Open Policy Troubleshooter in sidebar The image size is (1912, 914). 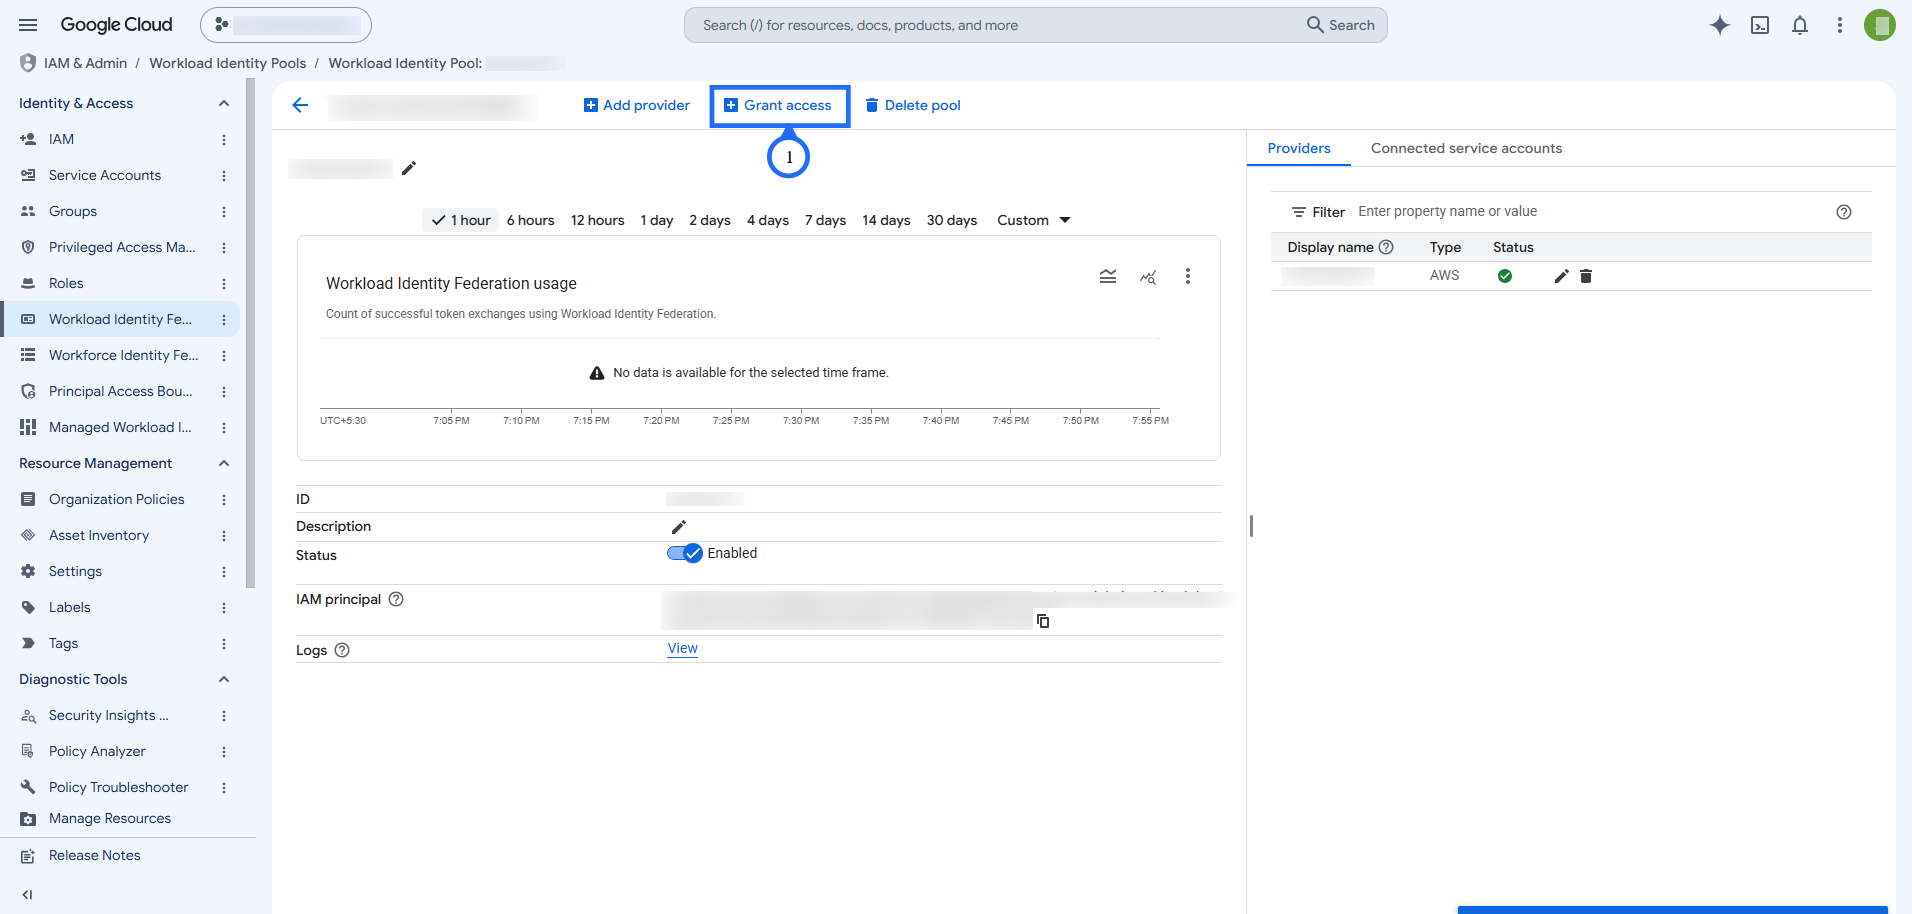click(x=118, y=788)
